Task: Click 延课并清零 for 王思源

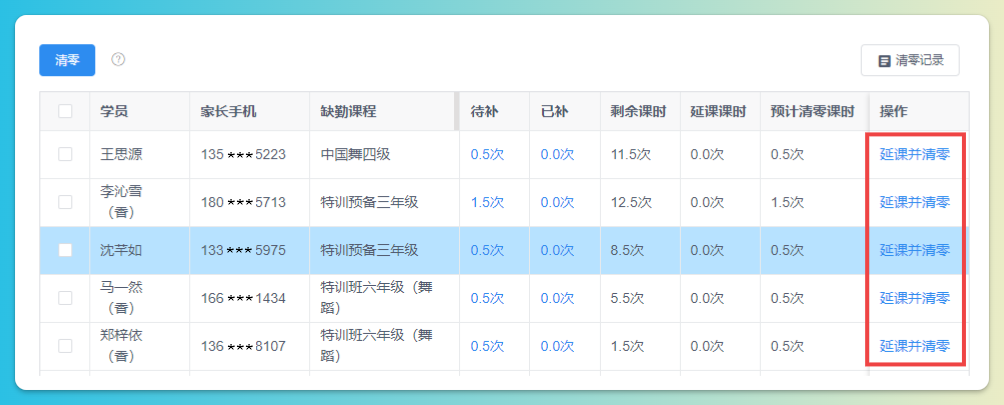Action: pos(914,154)
